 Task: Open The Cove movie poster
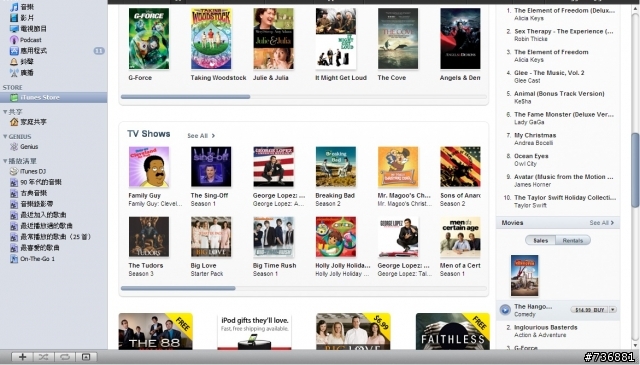pyautogui.click(x=398, y=39)
